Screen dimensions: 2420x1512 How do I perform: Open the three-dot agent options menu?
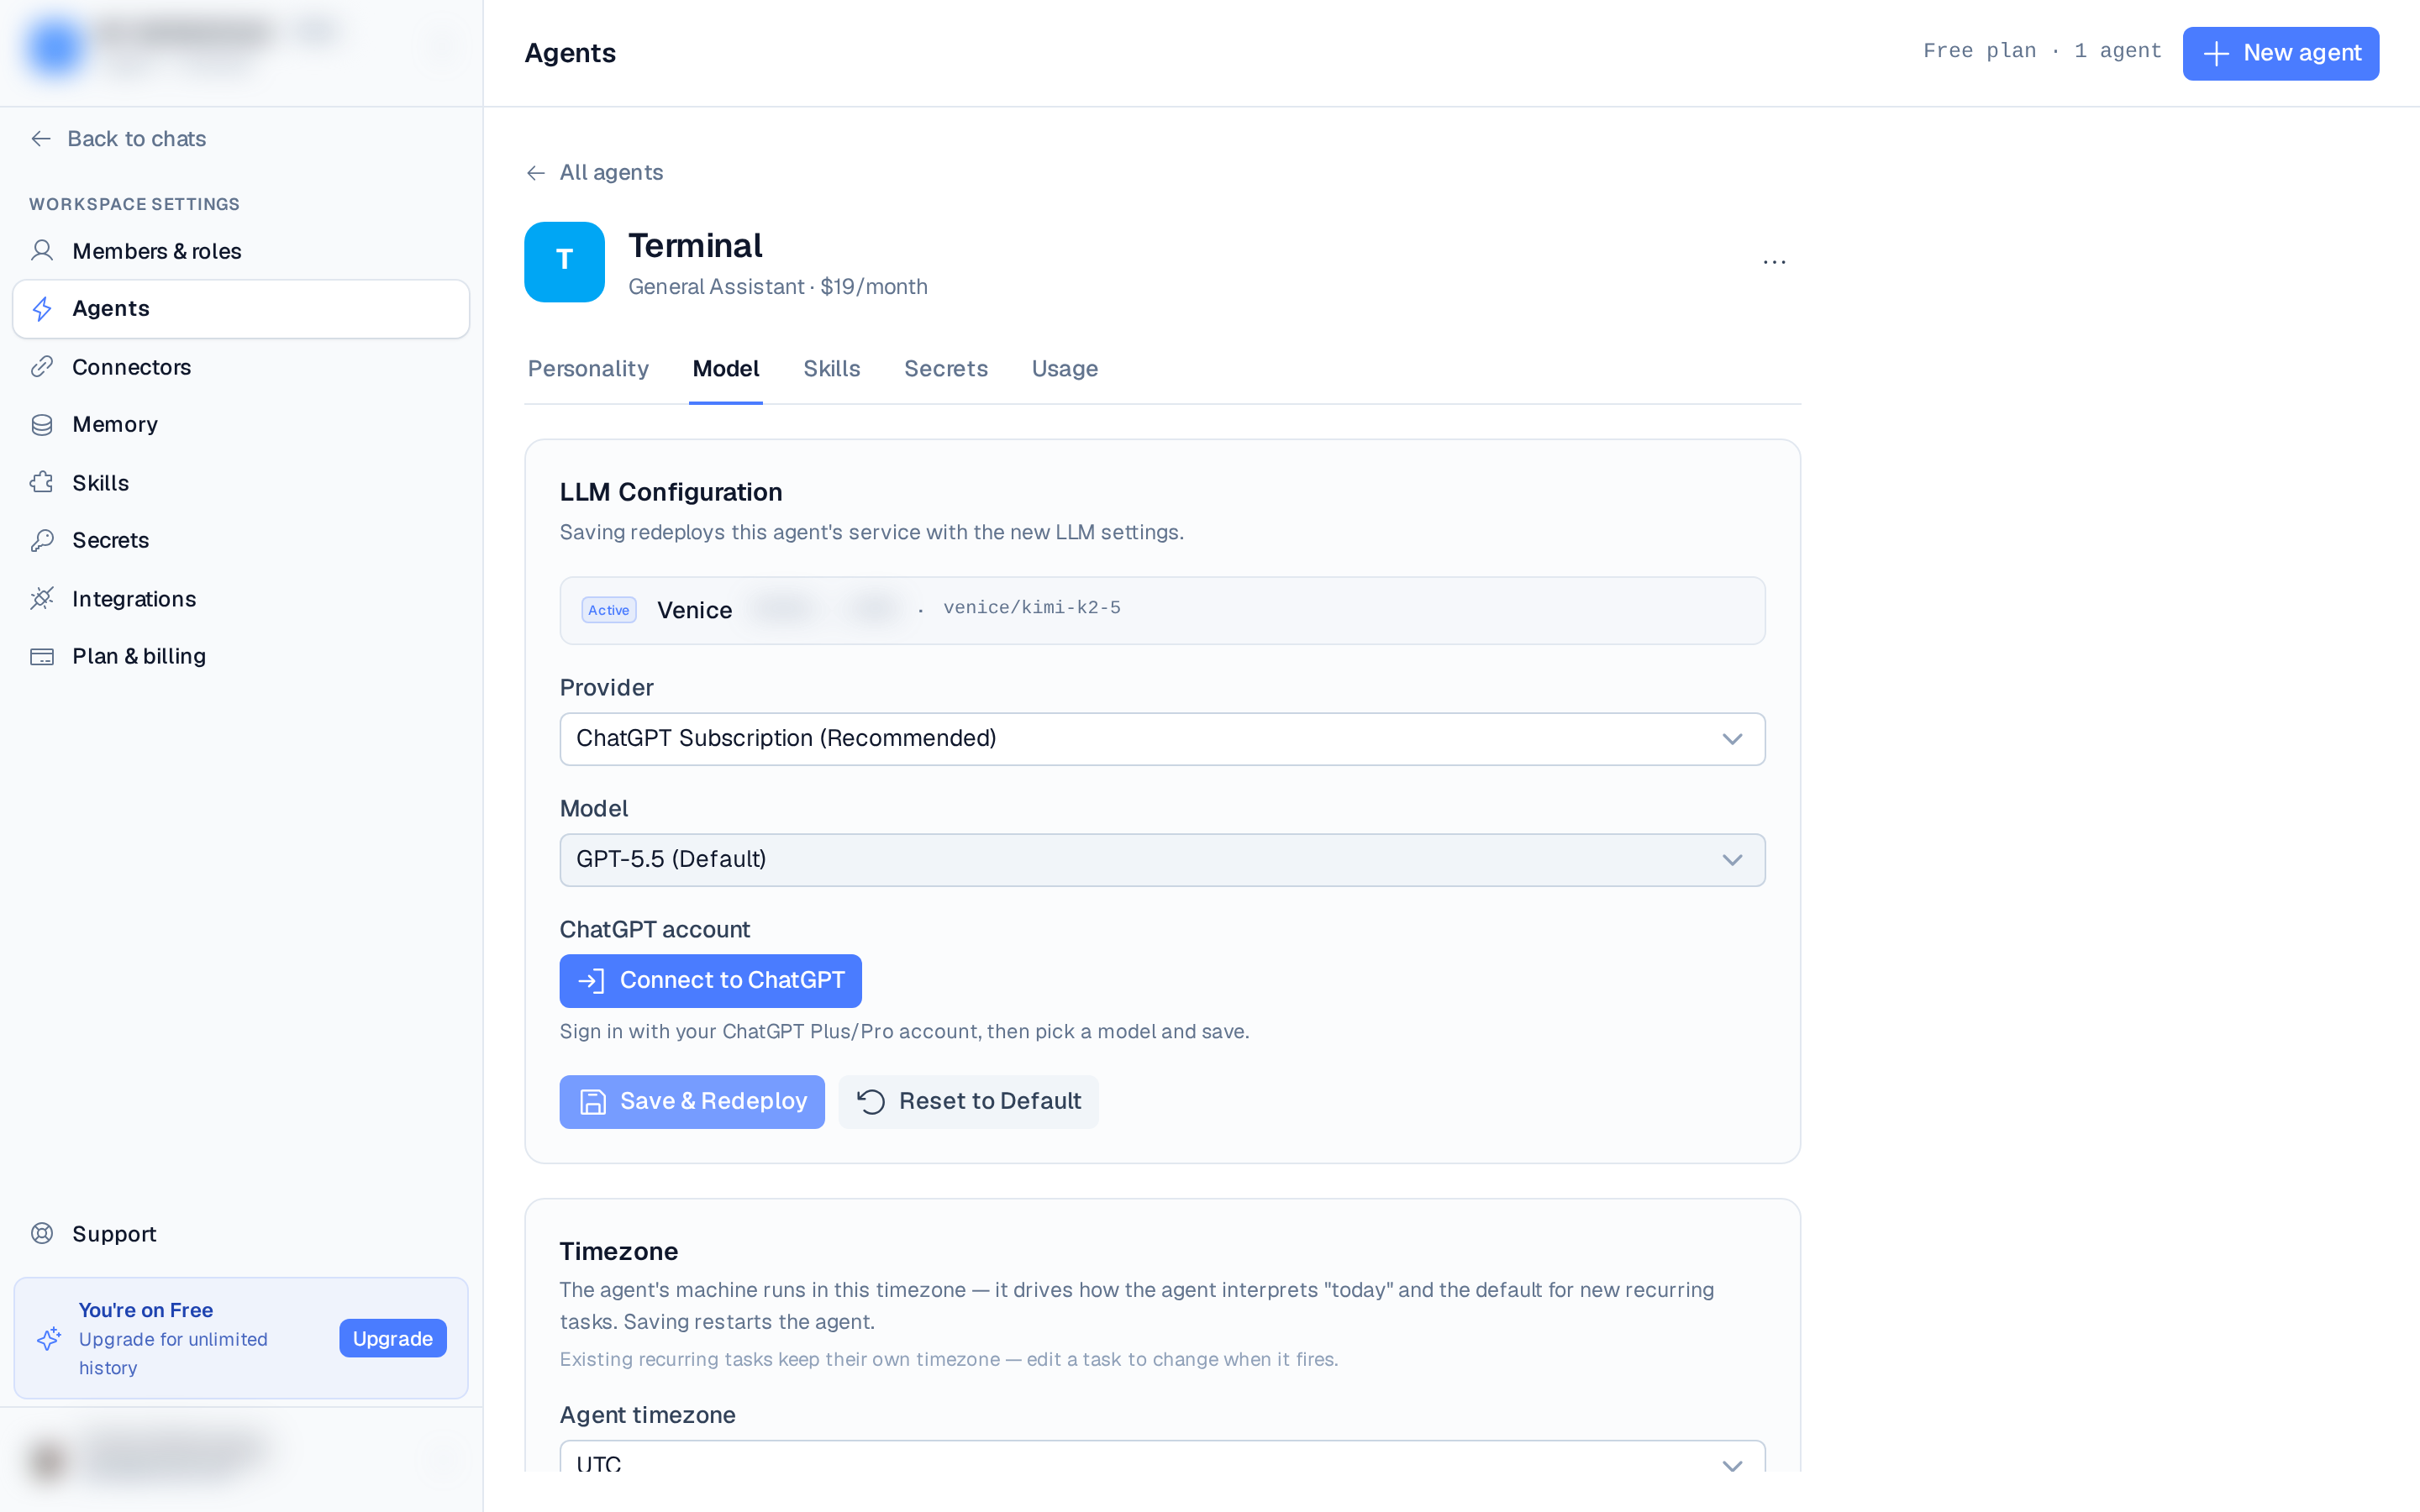pos(1774,262)
